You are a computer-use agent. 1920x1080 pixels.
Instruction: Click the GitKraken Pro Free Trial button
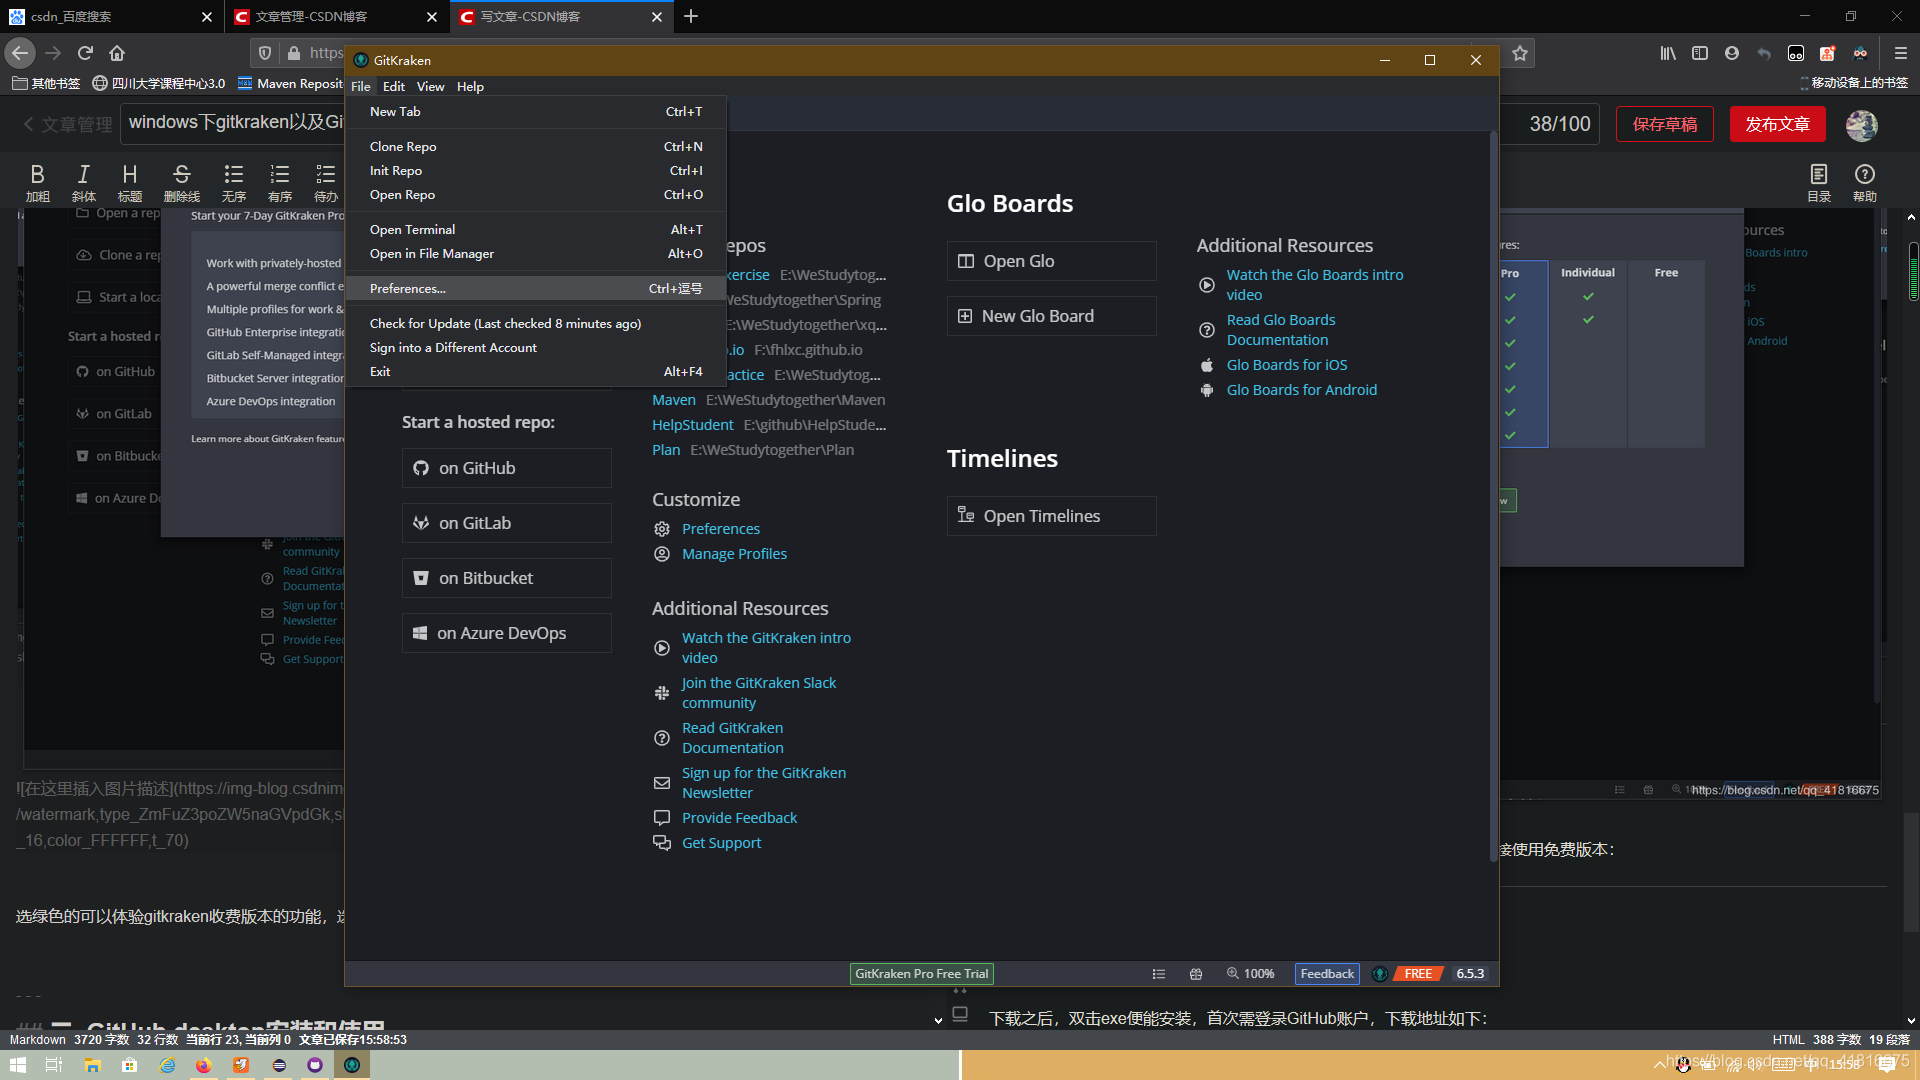tap(921, 974)
